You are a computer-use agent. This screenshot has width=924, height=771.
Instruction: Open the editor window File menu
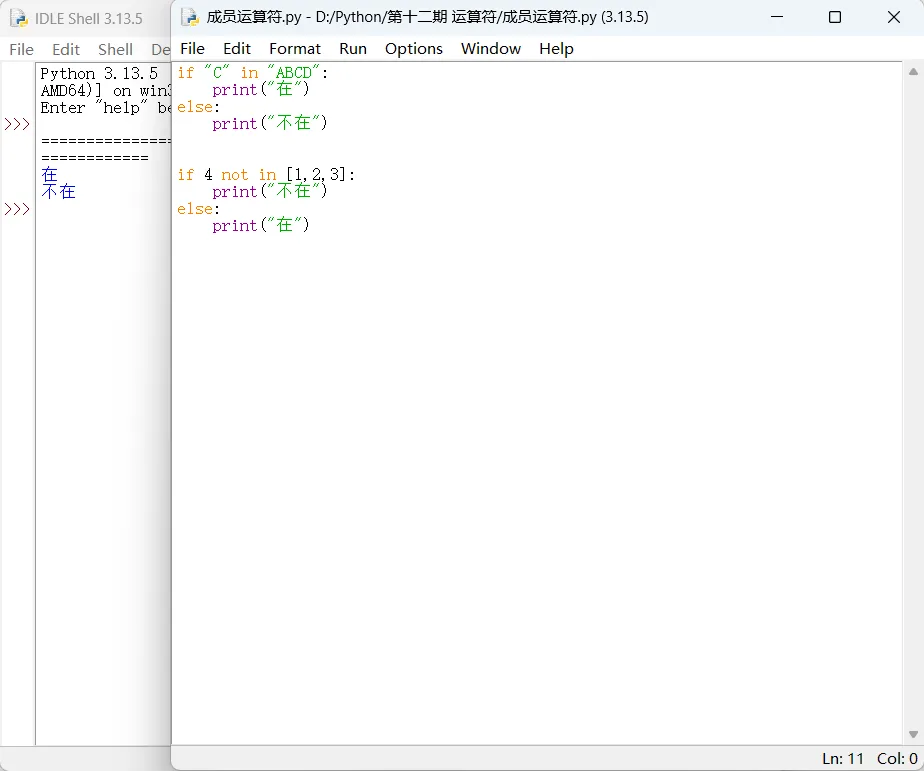(192, 48)
